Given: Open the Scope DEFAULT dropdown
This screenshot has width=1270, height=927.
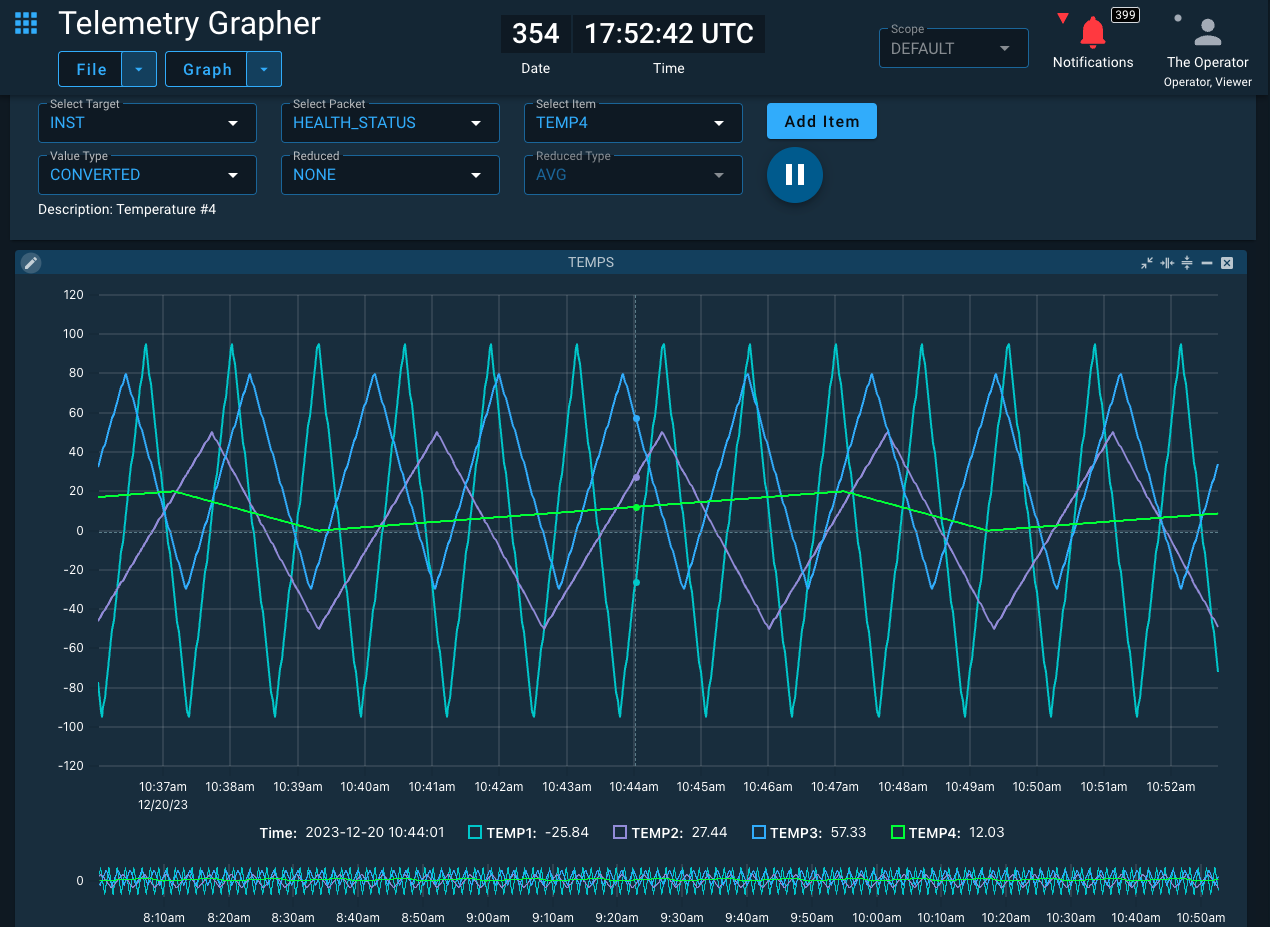Looking at the screenshot, I should [x=953, y=48].
